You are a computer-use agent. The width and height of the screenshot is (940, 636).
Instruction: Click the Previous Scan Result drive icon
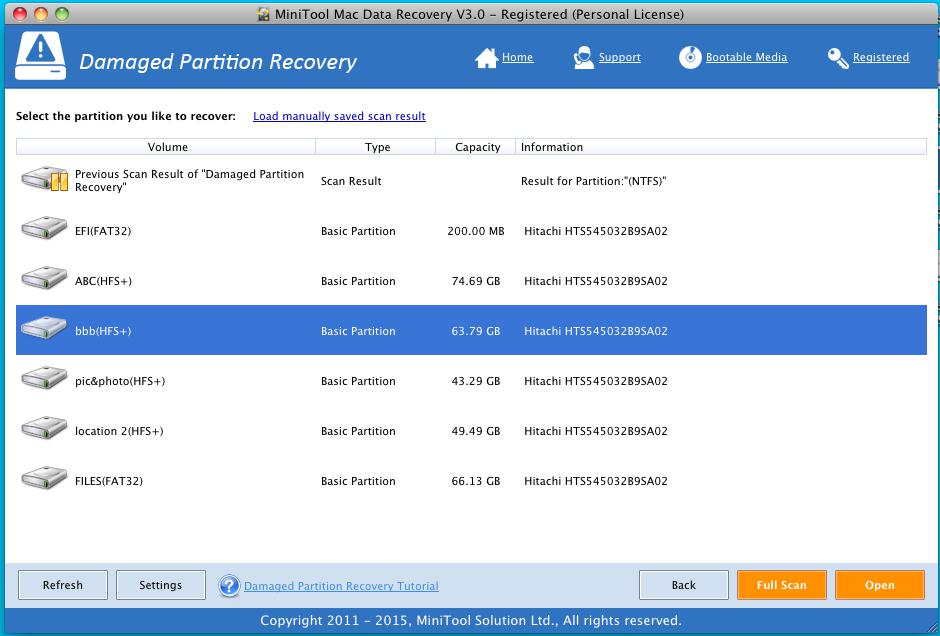(x=44, y=179)
